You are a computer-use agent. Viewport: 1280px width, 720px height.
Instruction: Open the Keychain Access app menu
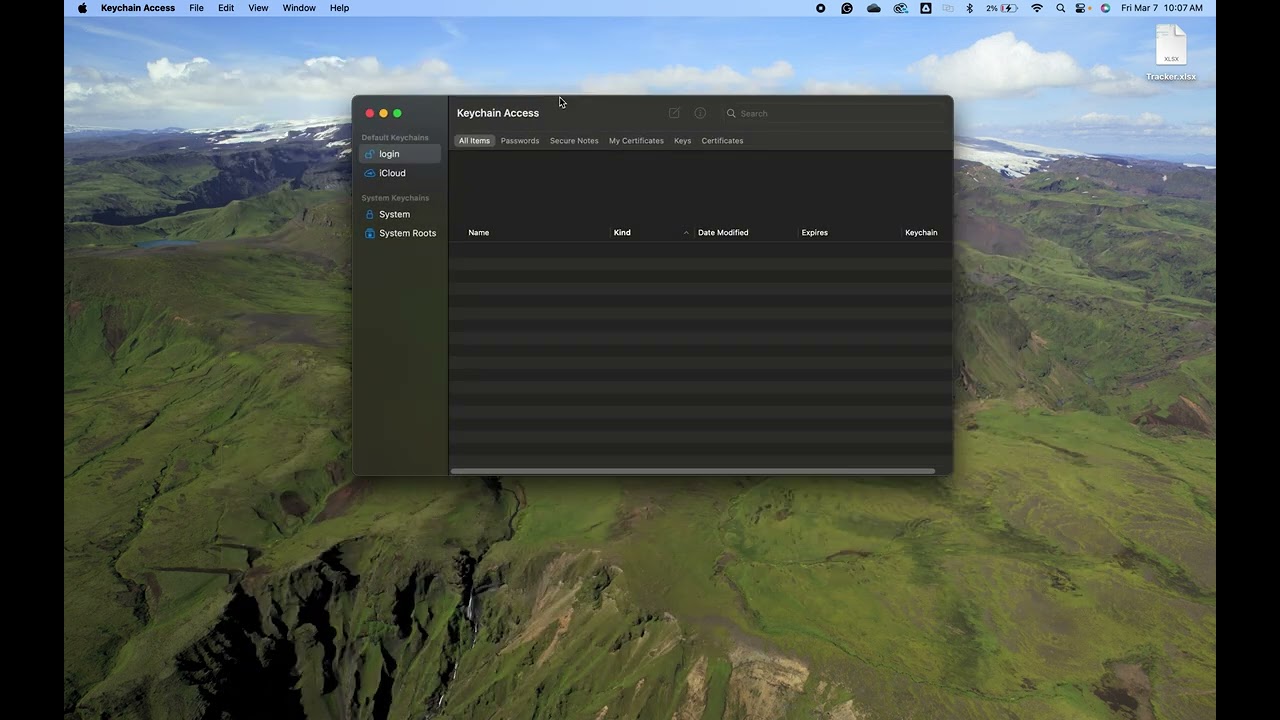pyautogui.click(x=138, y=8)
